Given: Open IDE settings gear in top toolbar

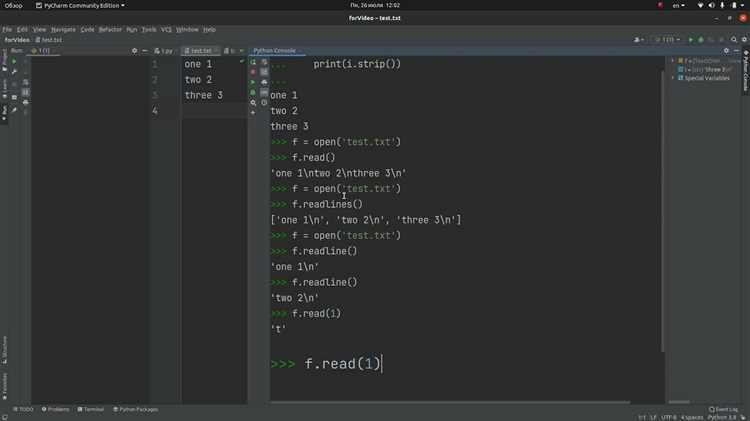Looking at the screenshot, I should (744, 40).
